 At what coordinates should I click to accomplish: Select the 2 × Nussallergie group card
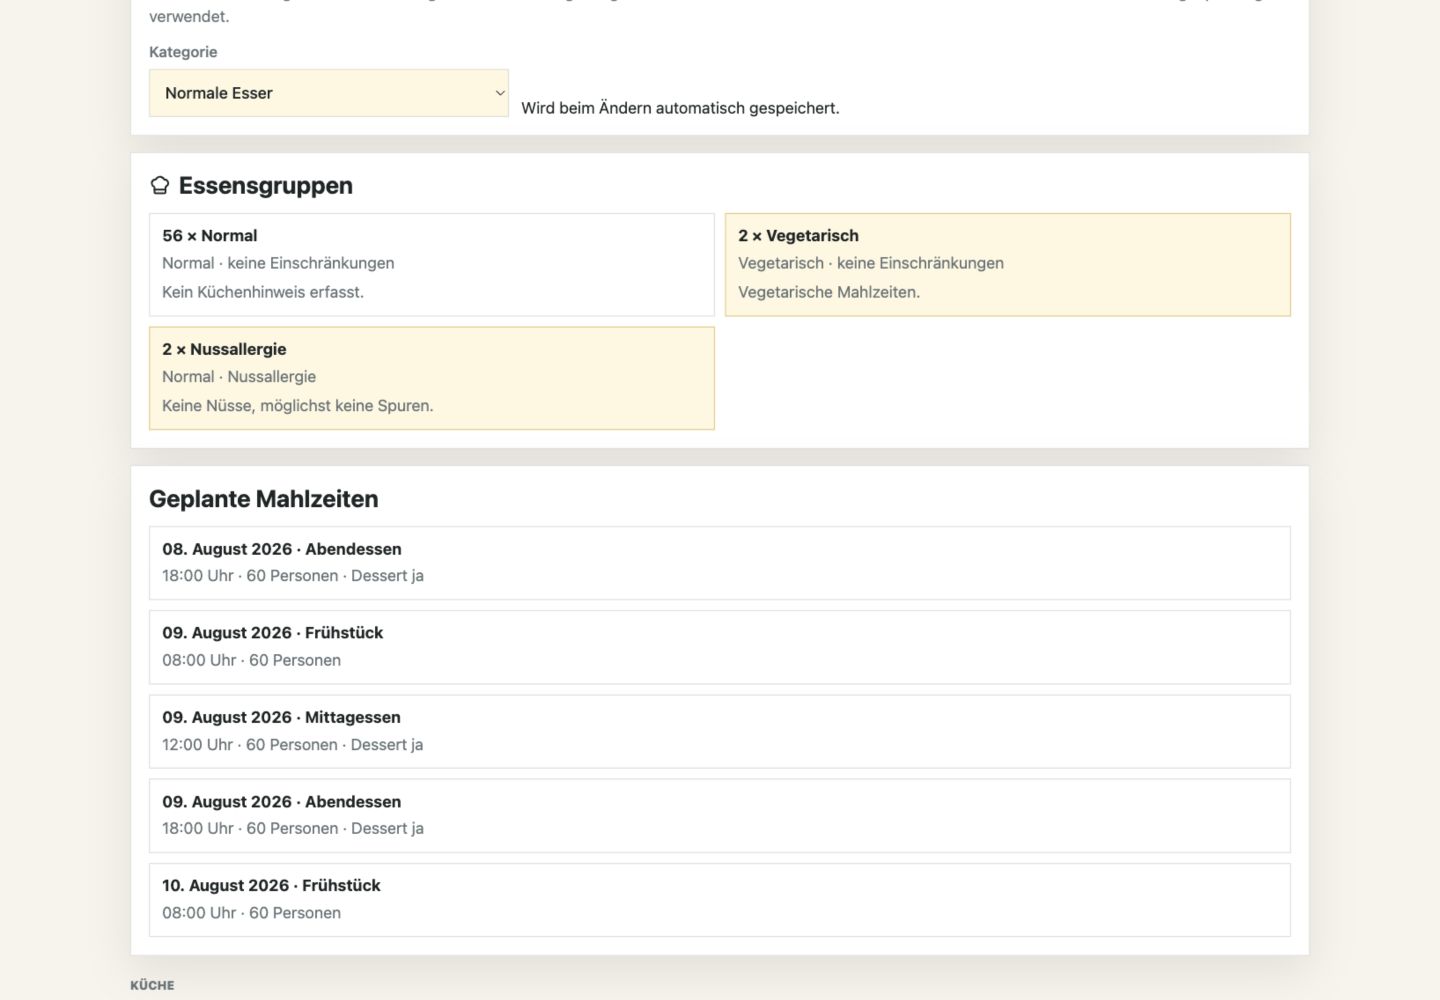[x=432, y=378]
